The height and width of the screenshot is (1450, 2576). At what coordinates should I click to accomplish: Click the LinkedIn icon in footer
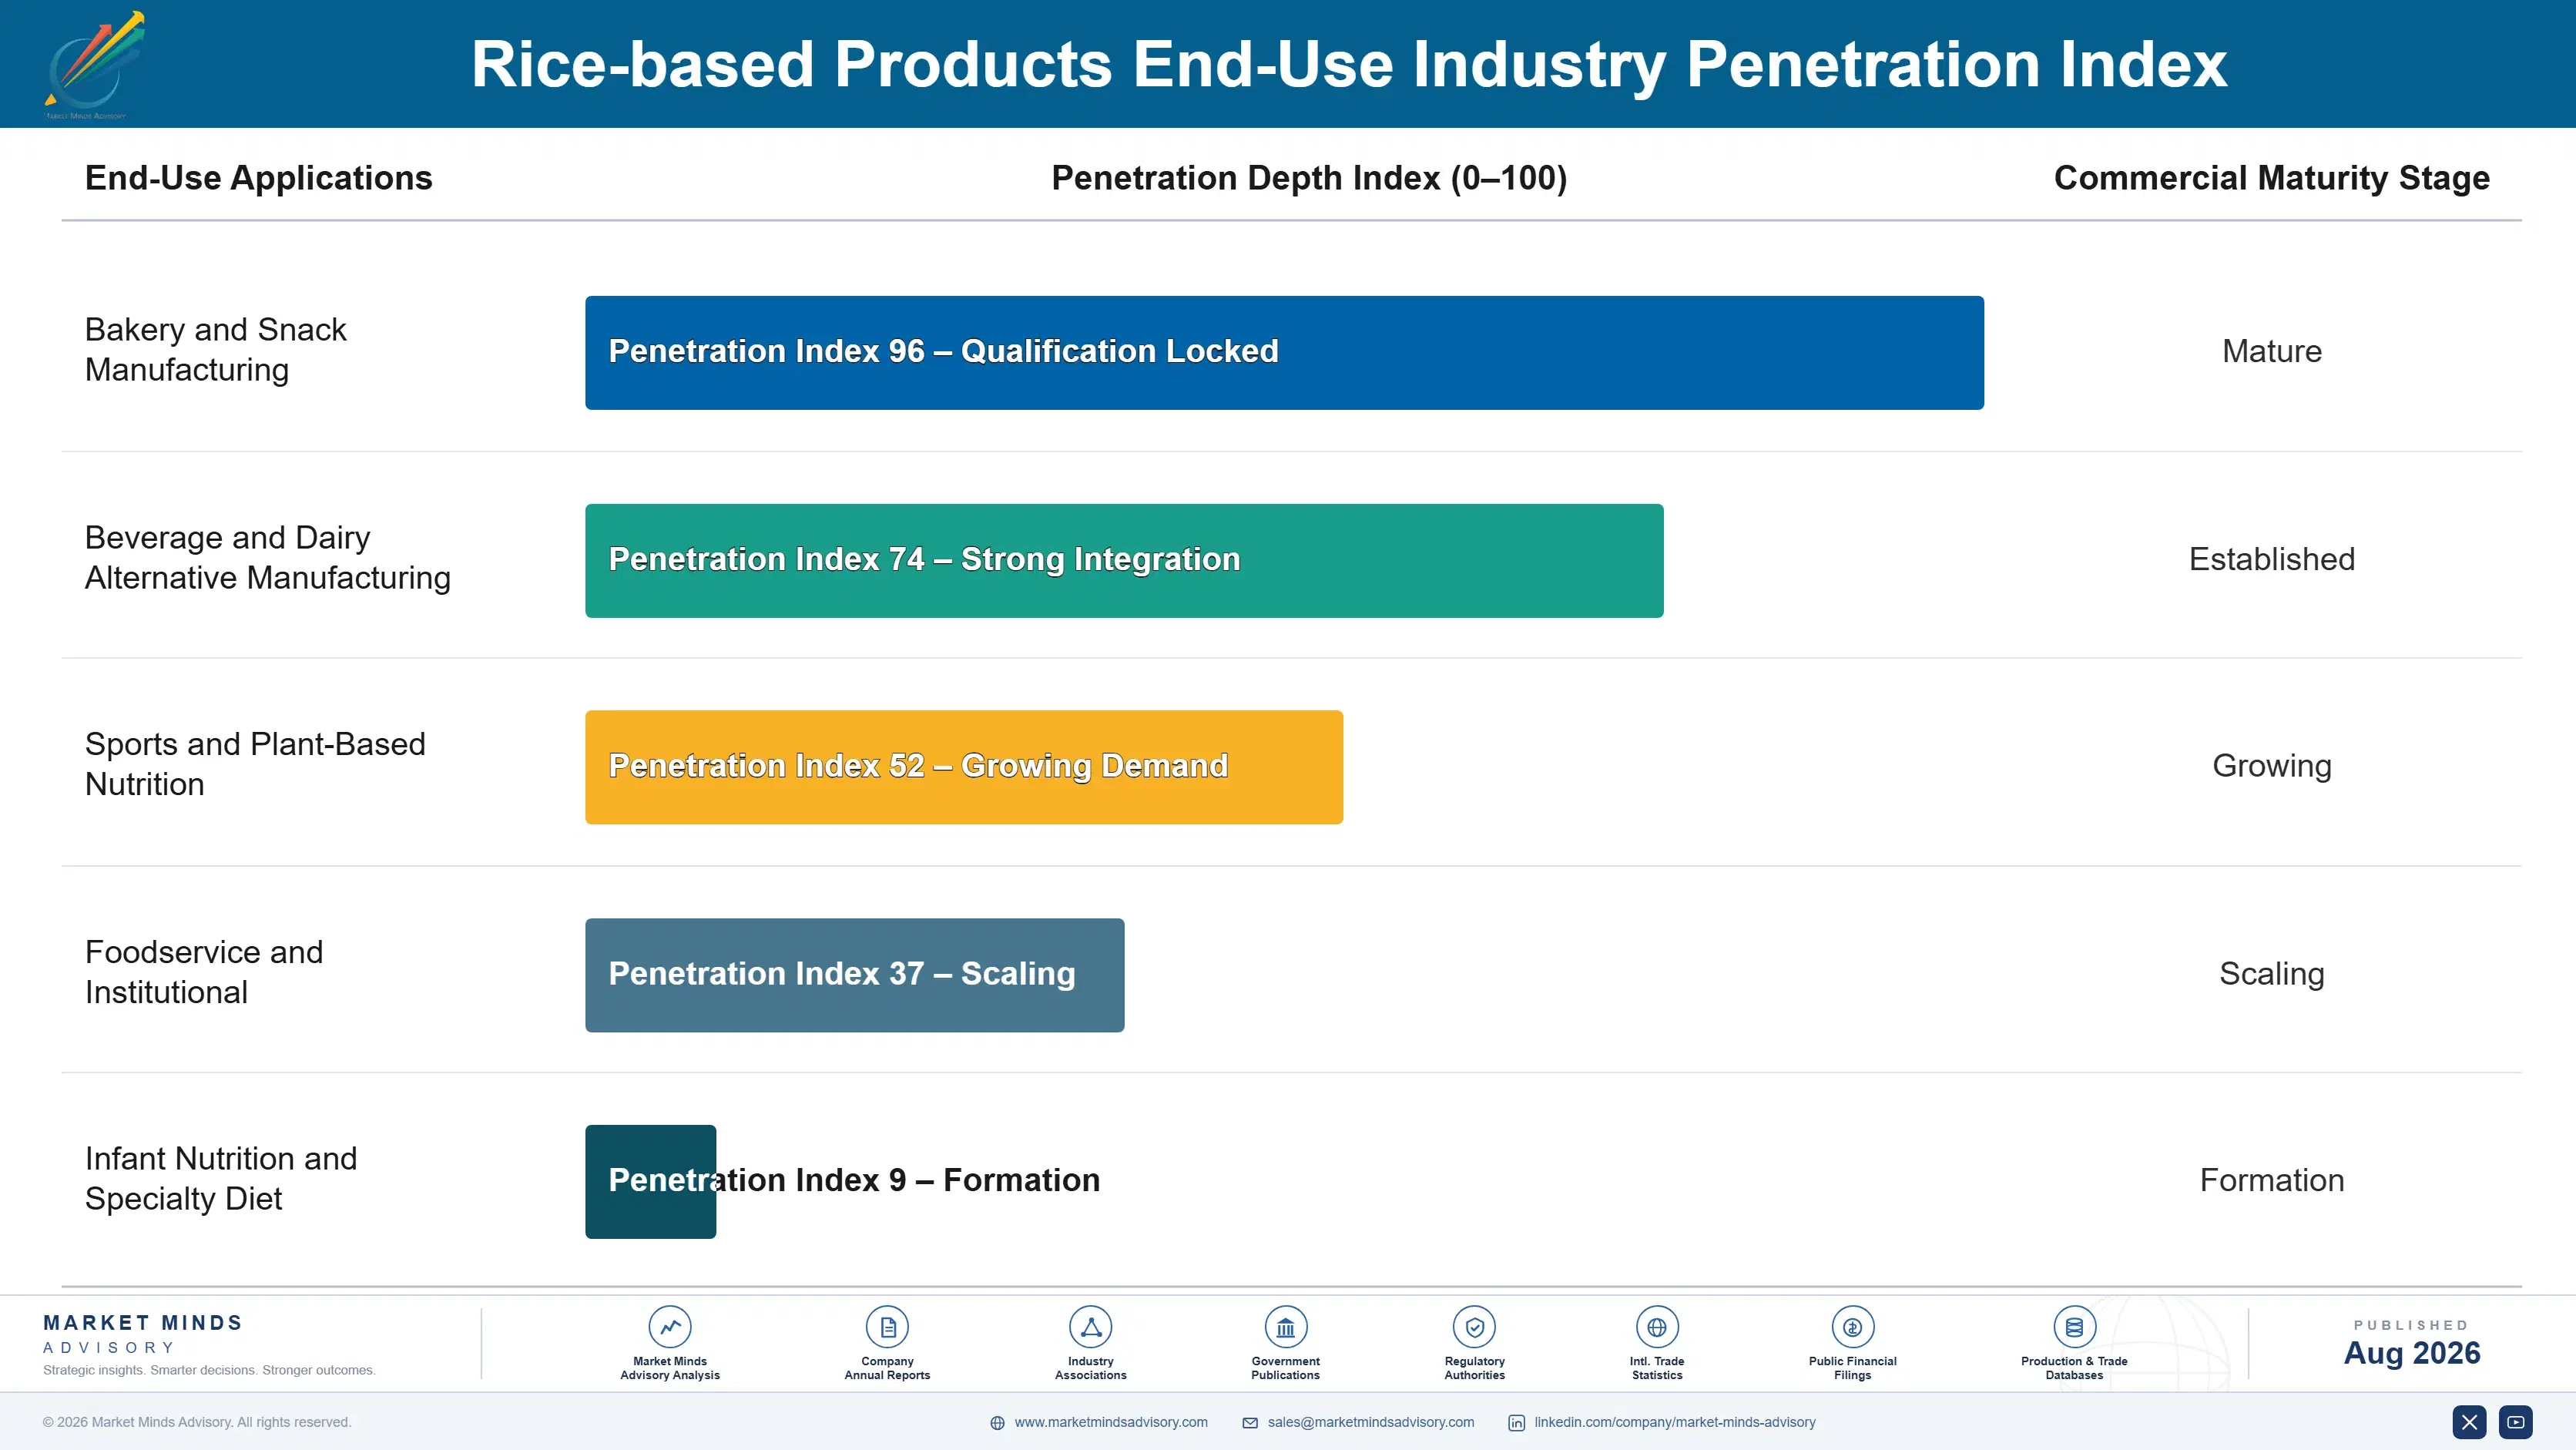click(x=1516, y=1423)
